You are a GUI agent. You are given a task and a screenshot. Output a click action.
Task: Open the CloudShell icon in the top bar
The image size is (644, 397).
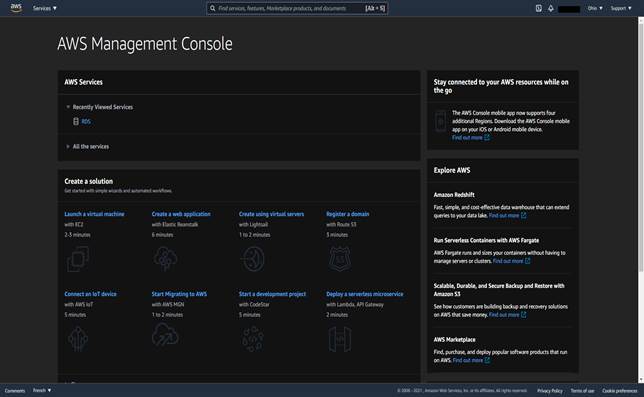point(538,8)
